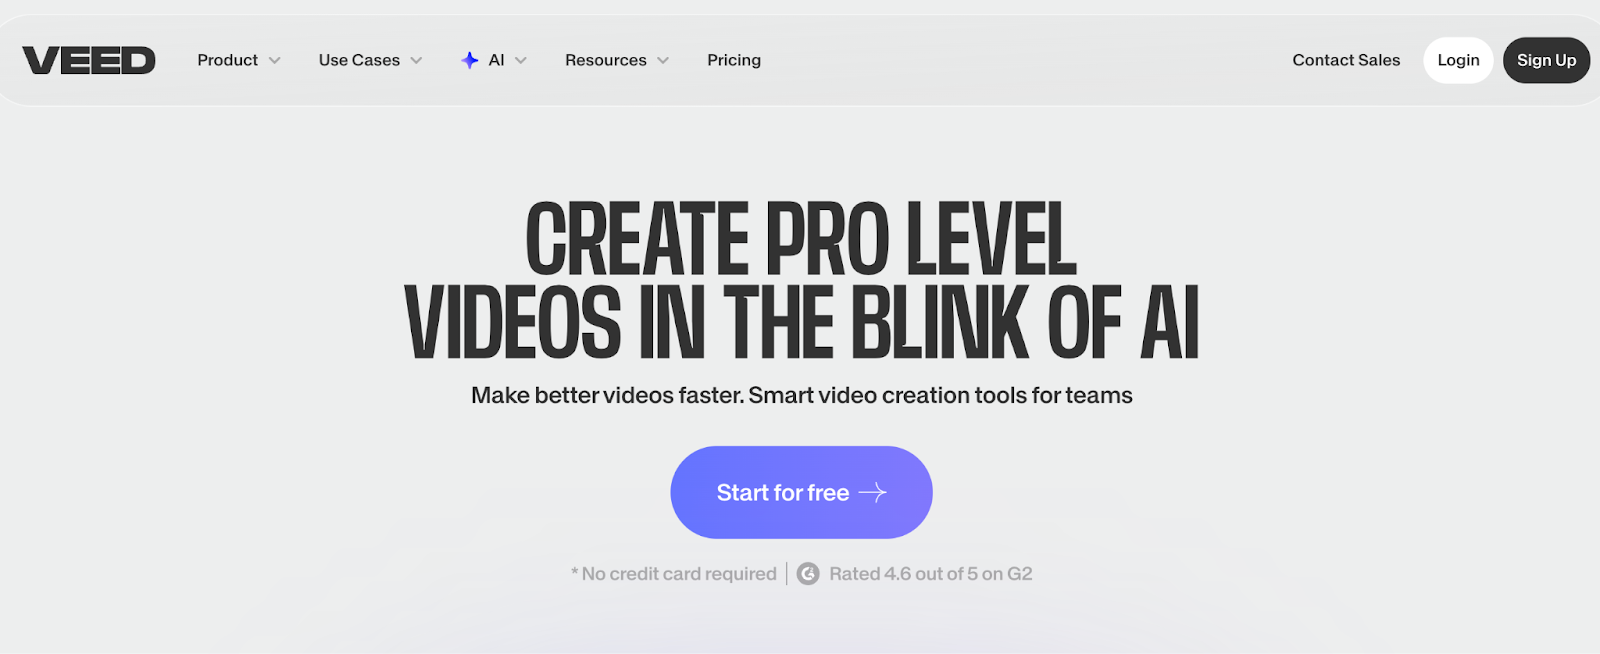Expand the chevron next to Product
The width and height of the screenshot is (1600, 654).
[275, 61]
